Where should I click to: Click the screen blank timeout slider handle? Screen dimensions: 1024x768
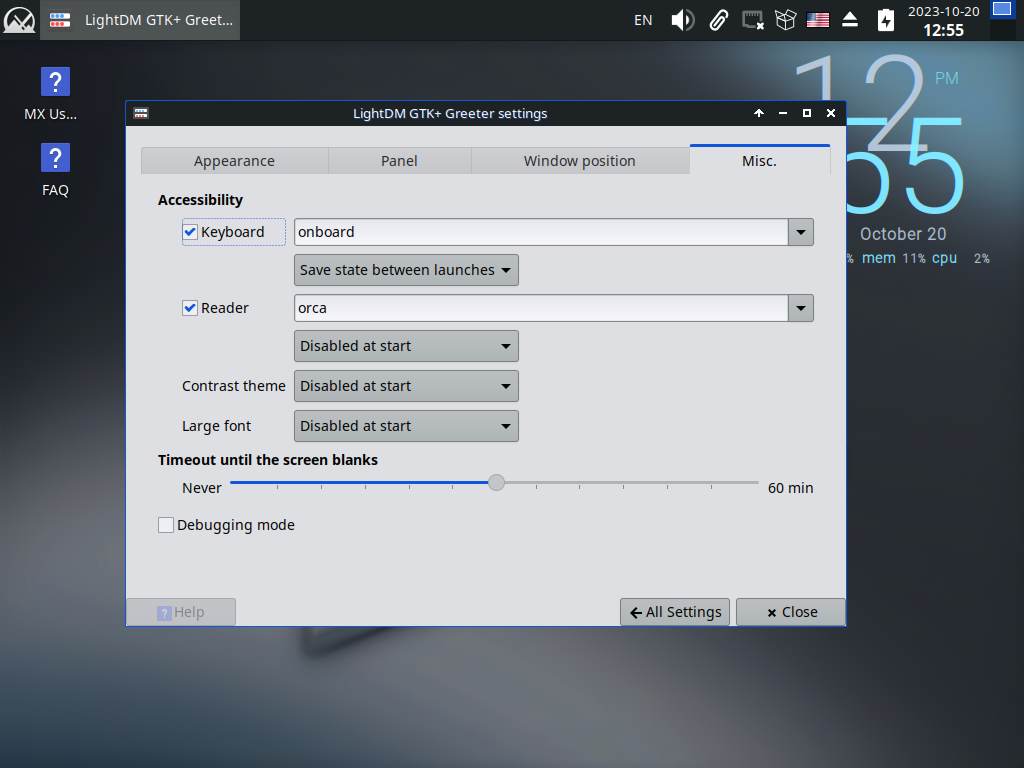click(x=496, y=482)
